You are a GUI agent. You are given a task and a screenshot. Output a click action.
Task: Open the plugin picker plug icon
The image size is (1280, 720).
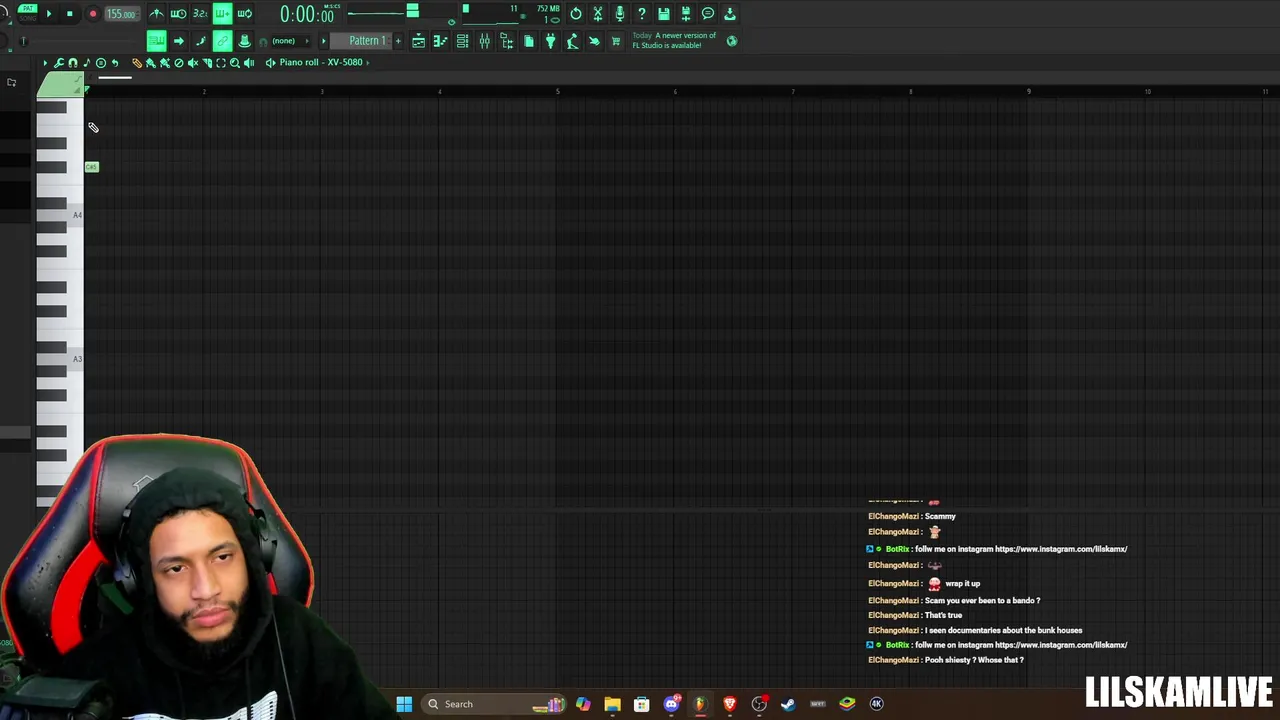coord(550,41)
